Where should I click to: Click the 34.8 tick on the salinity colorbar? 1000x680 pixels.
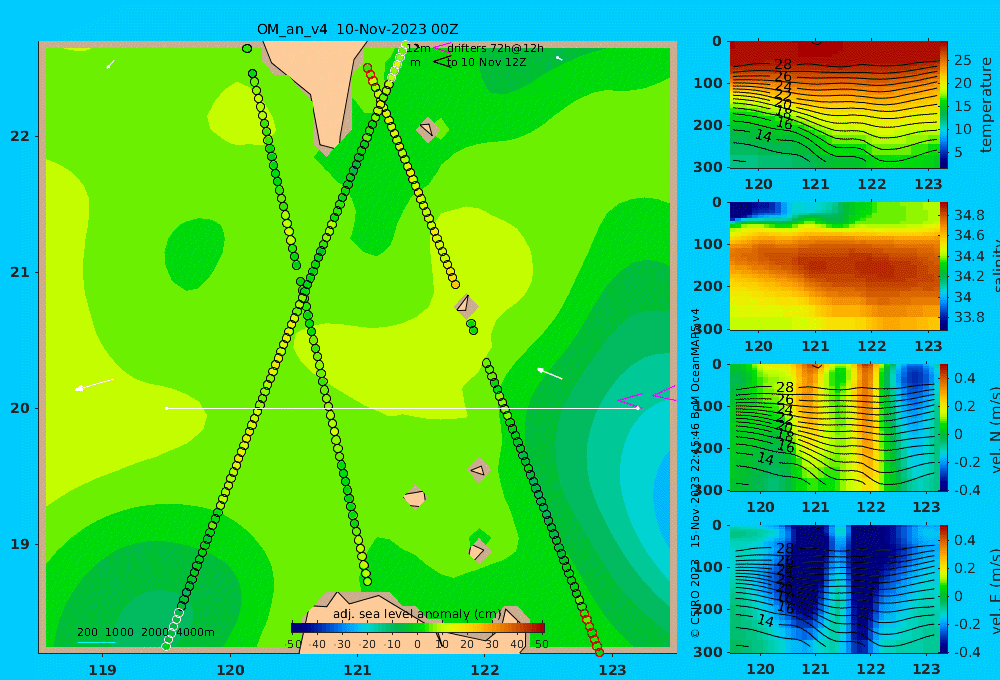(969, 215)
